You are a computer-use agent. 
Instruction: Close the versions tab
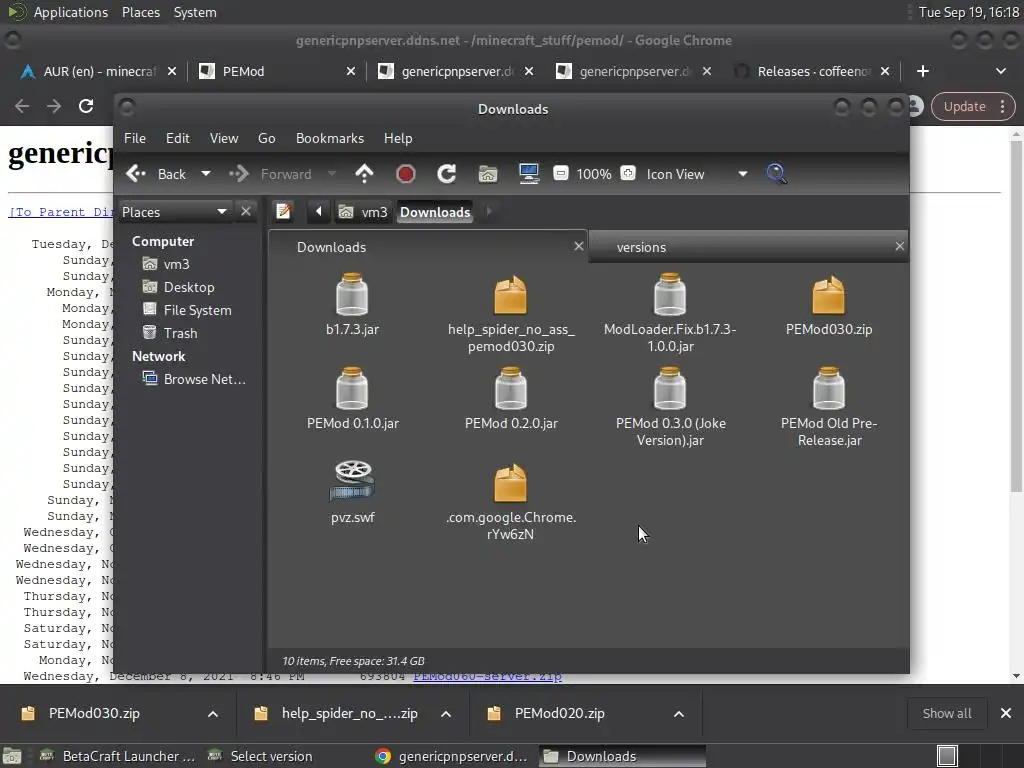point(899,246)
